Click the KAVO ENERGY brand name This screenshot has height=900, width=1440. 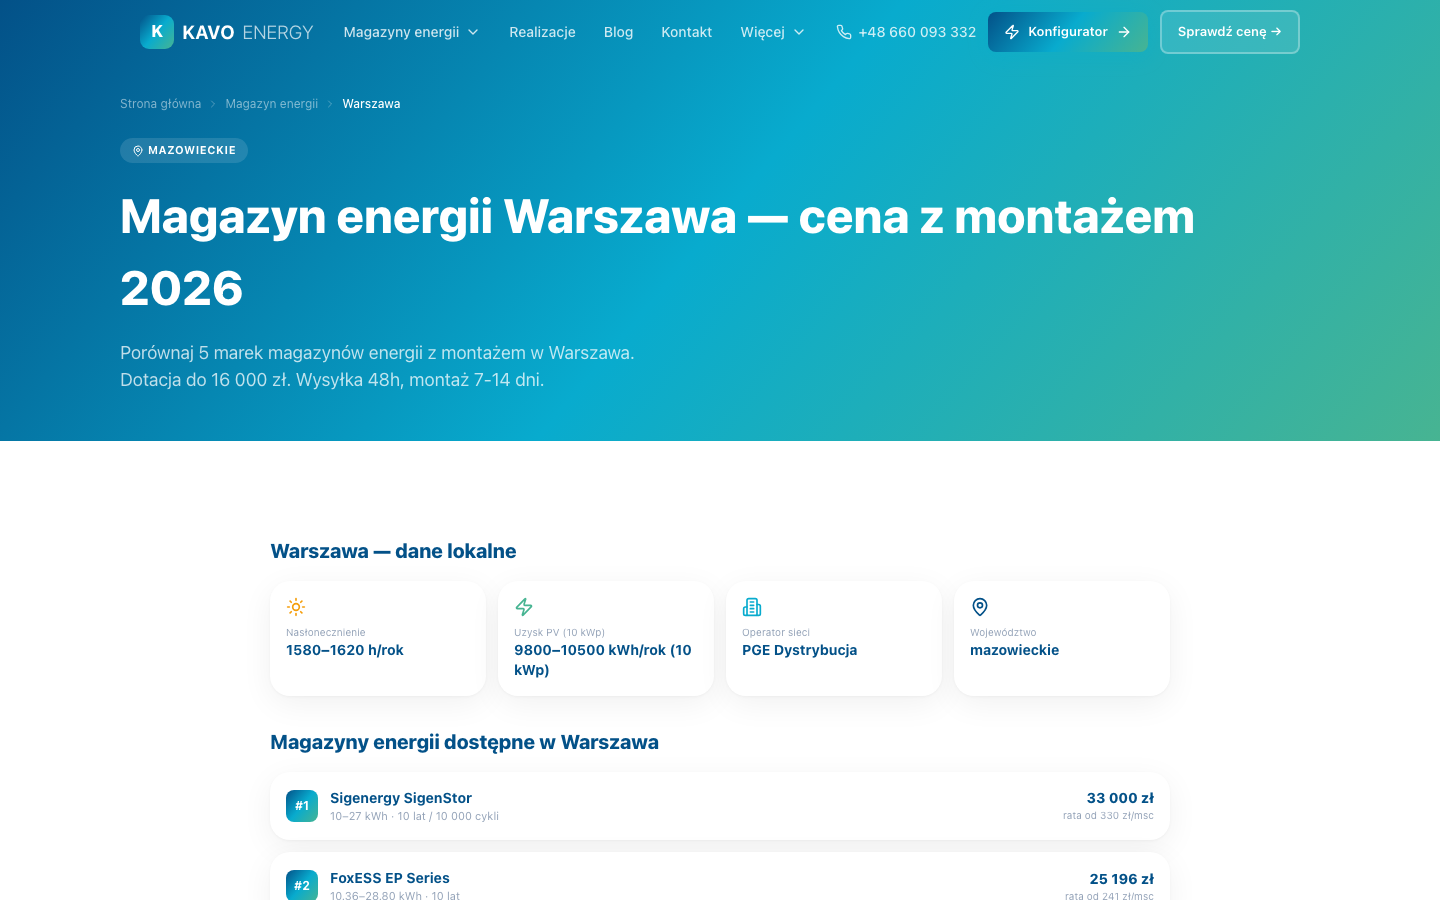coord(248,32)
